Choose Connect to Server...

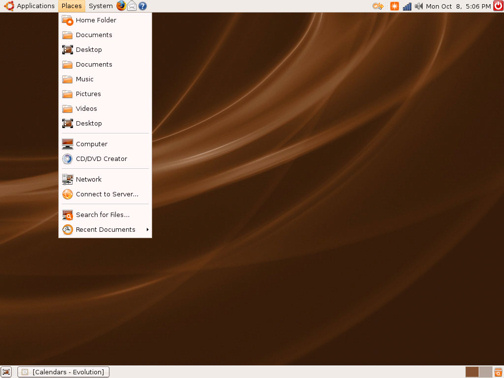click(105, 194)
